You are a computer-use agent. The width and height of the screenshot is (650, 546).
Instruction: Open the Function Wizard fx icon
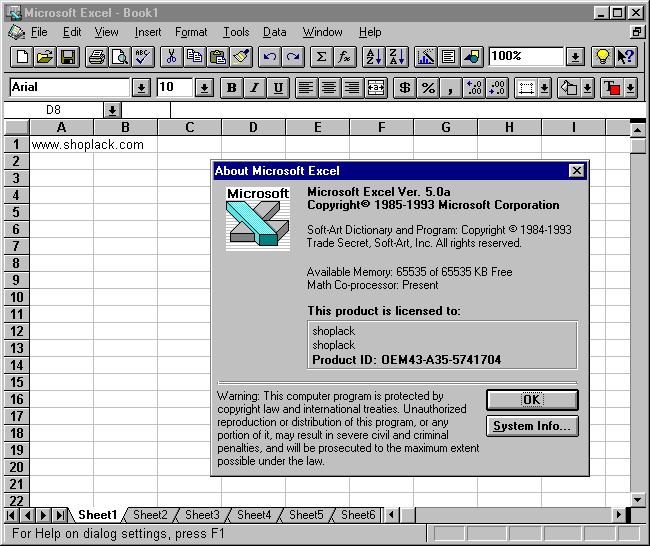[x=345, y=56]
